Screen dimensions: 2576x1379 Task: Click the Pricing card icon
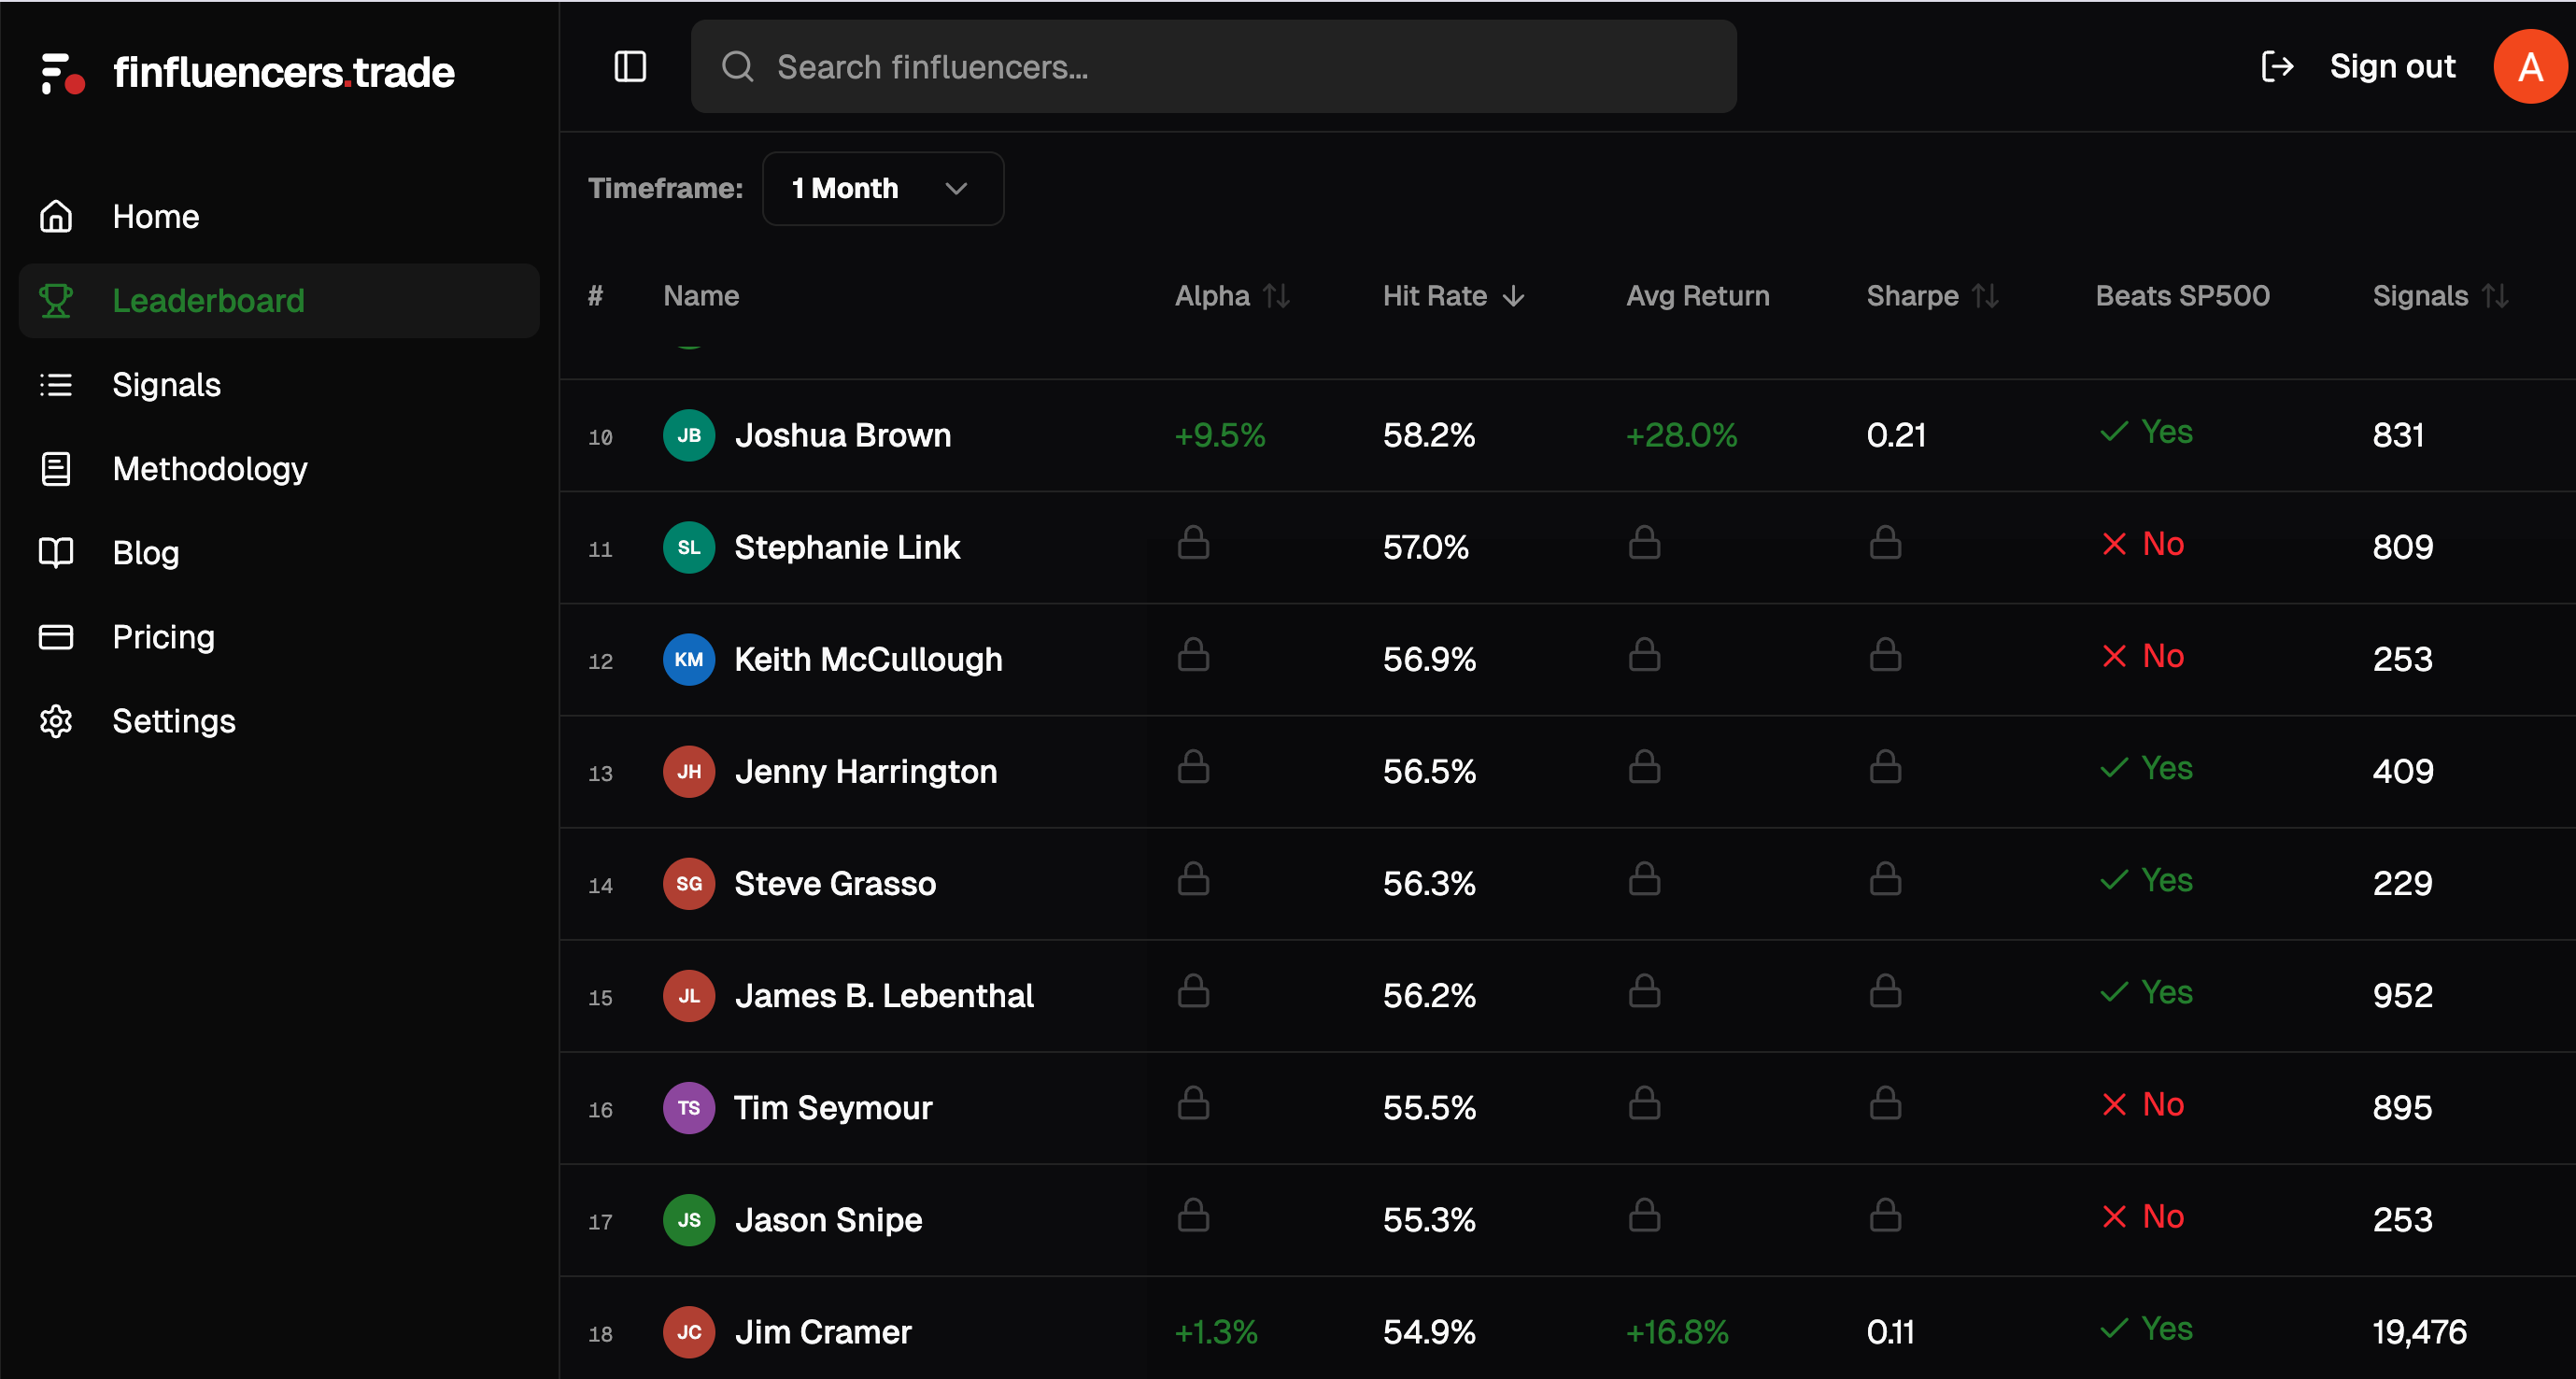(57, 637)
